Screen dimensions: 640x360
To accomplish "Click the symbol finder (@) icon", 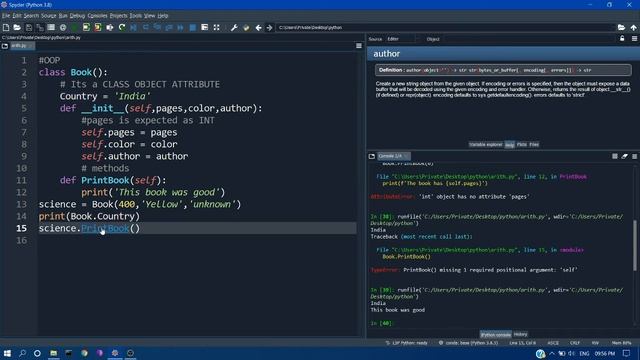I will 63,27.
